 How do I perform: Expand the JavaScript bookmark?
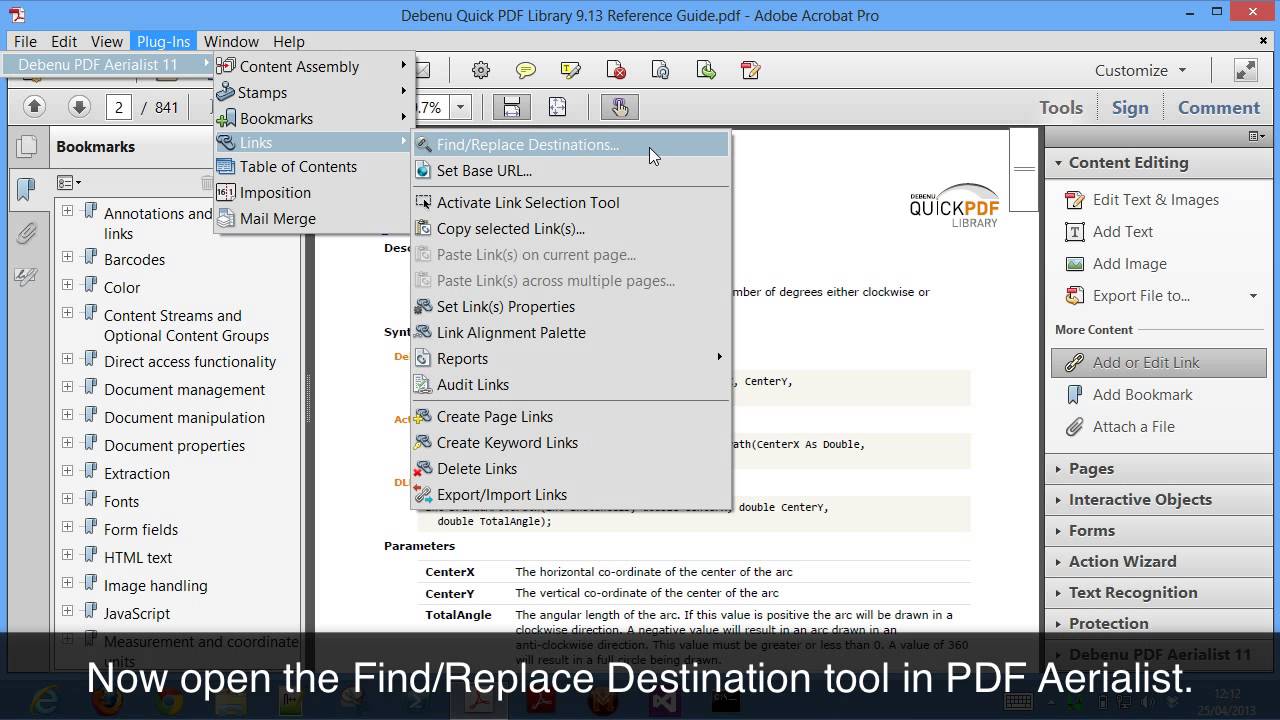point(67,611)
